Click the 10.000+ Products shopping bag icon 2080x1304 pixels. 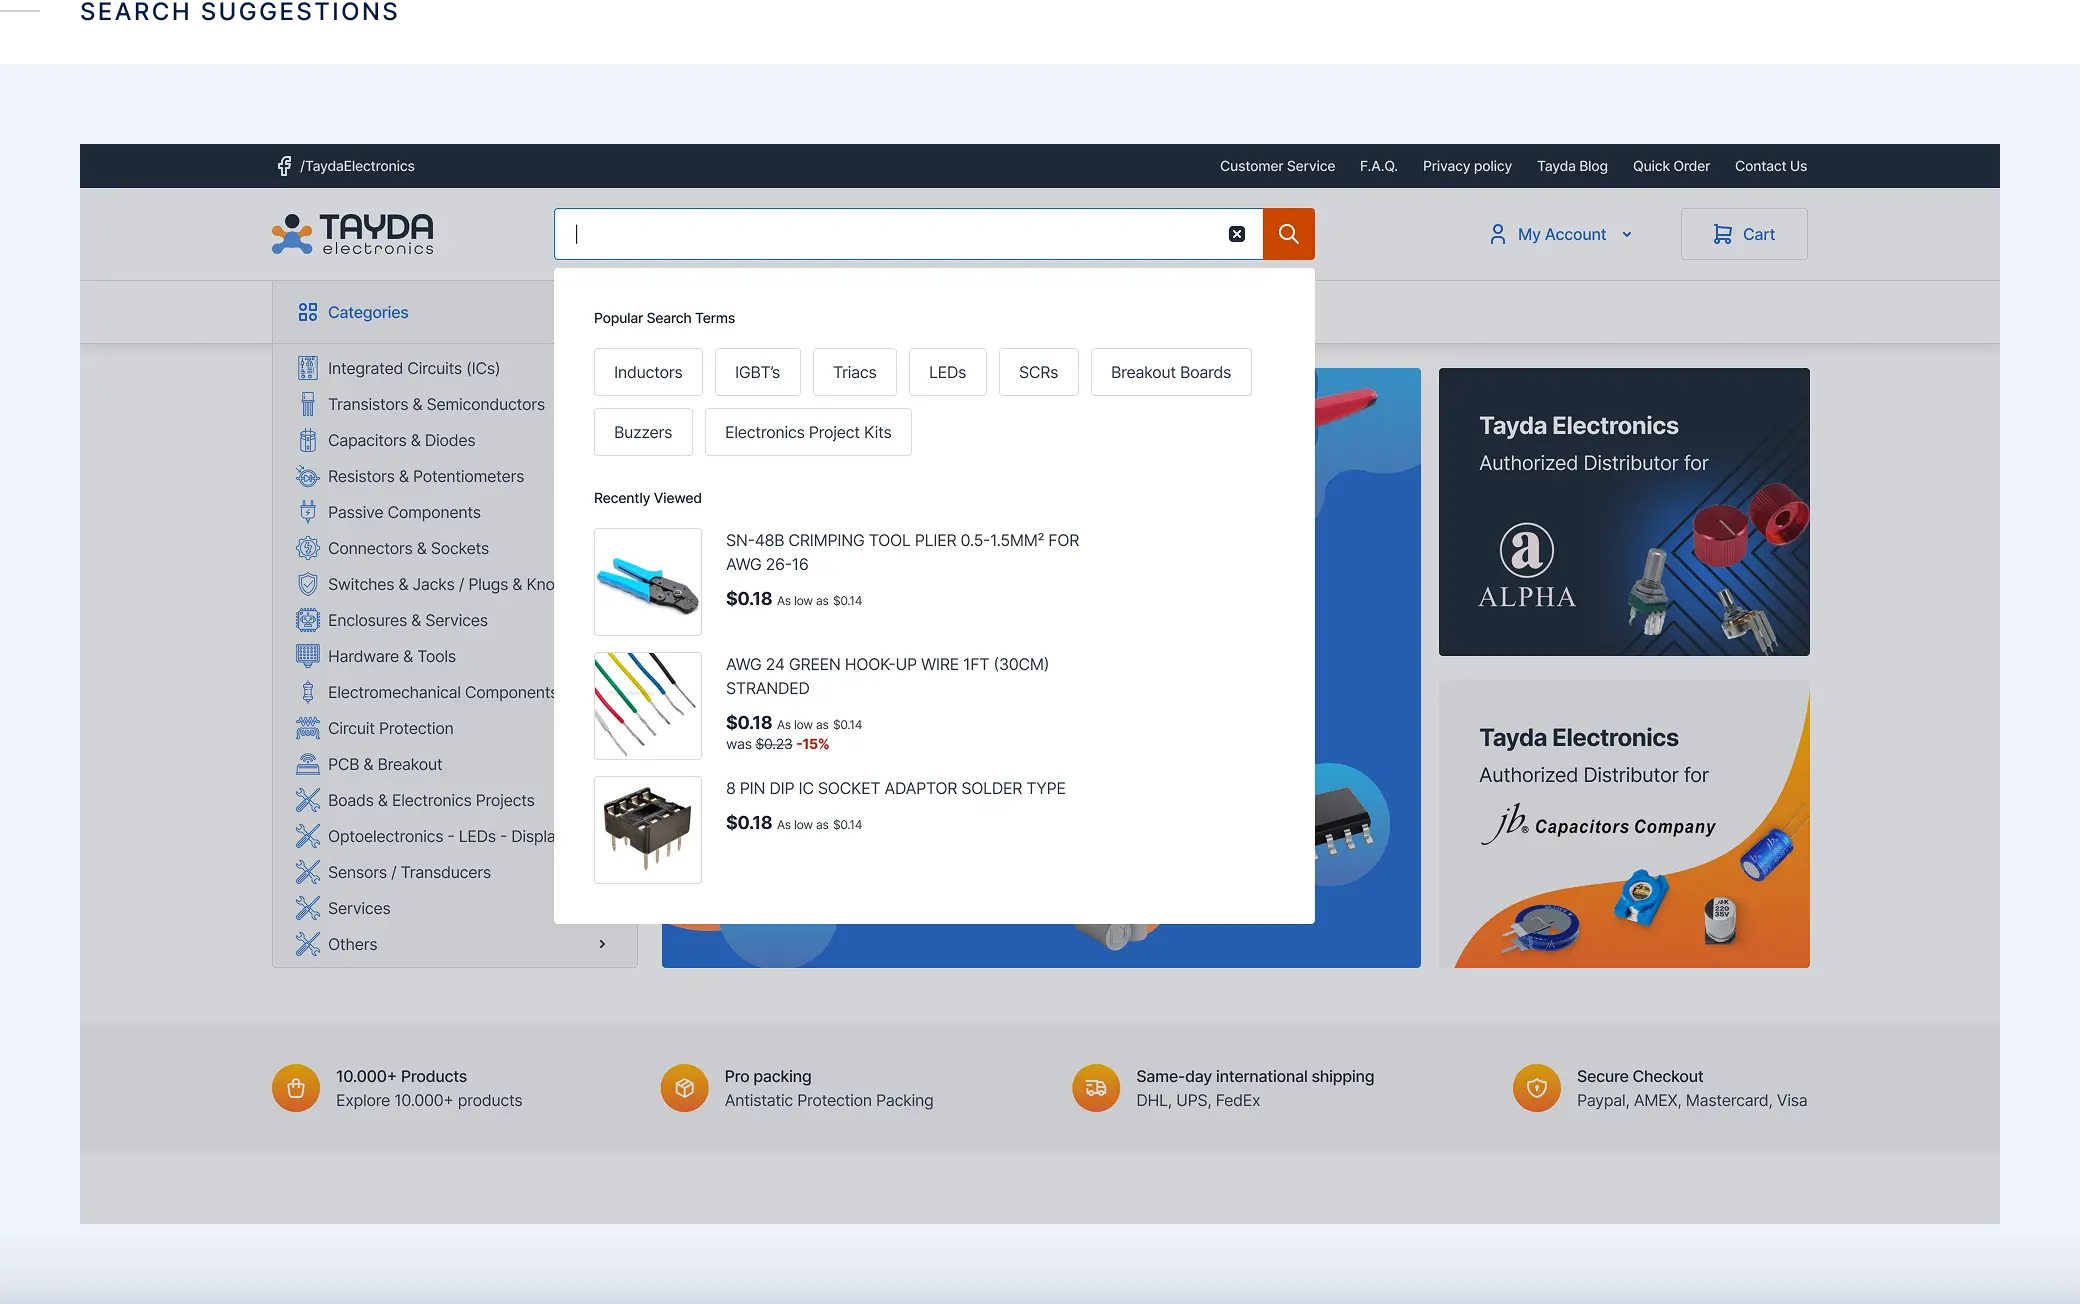tap(296, 1088)
